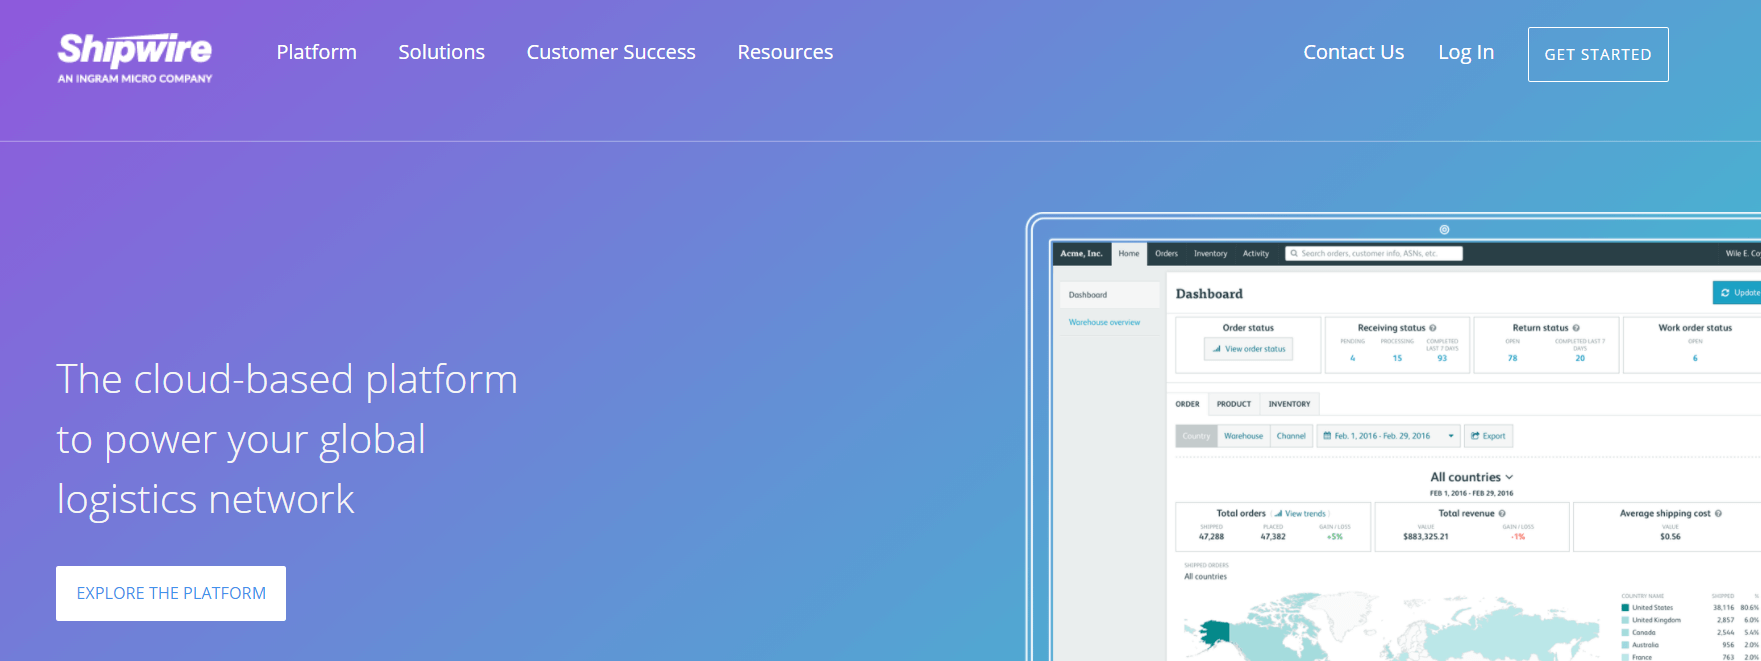This screenshot has width=1761, height=661.
Task: Click the magnifier icon in search box
Action: click(1294, 254)
